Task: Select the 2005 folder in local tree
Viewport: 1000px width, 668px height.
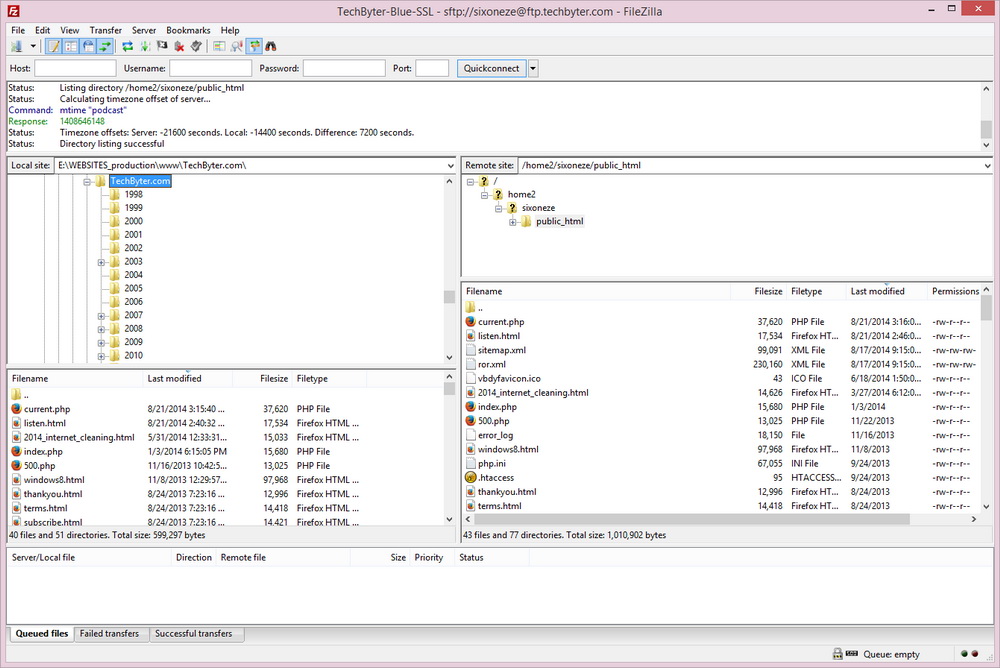Action: pos(133,288)
